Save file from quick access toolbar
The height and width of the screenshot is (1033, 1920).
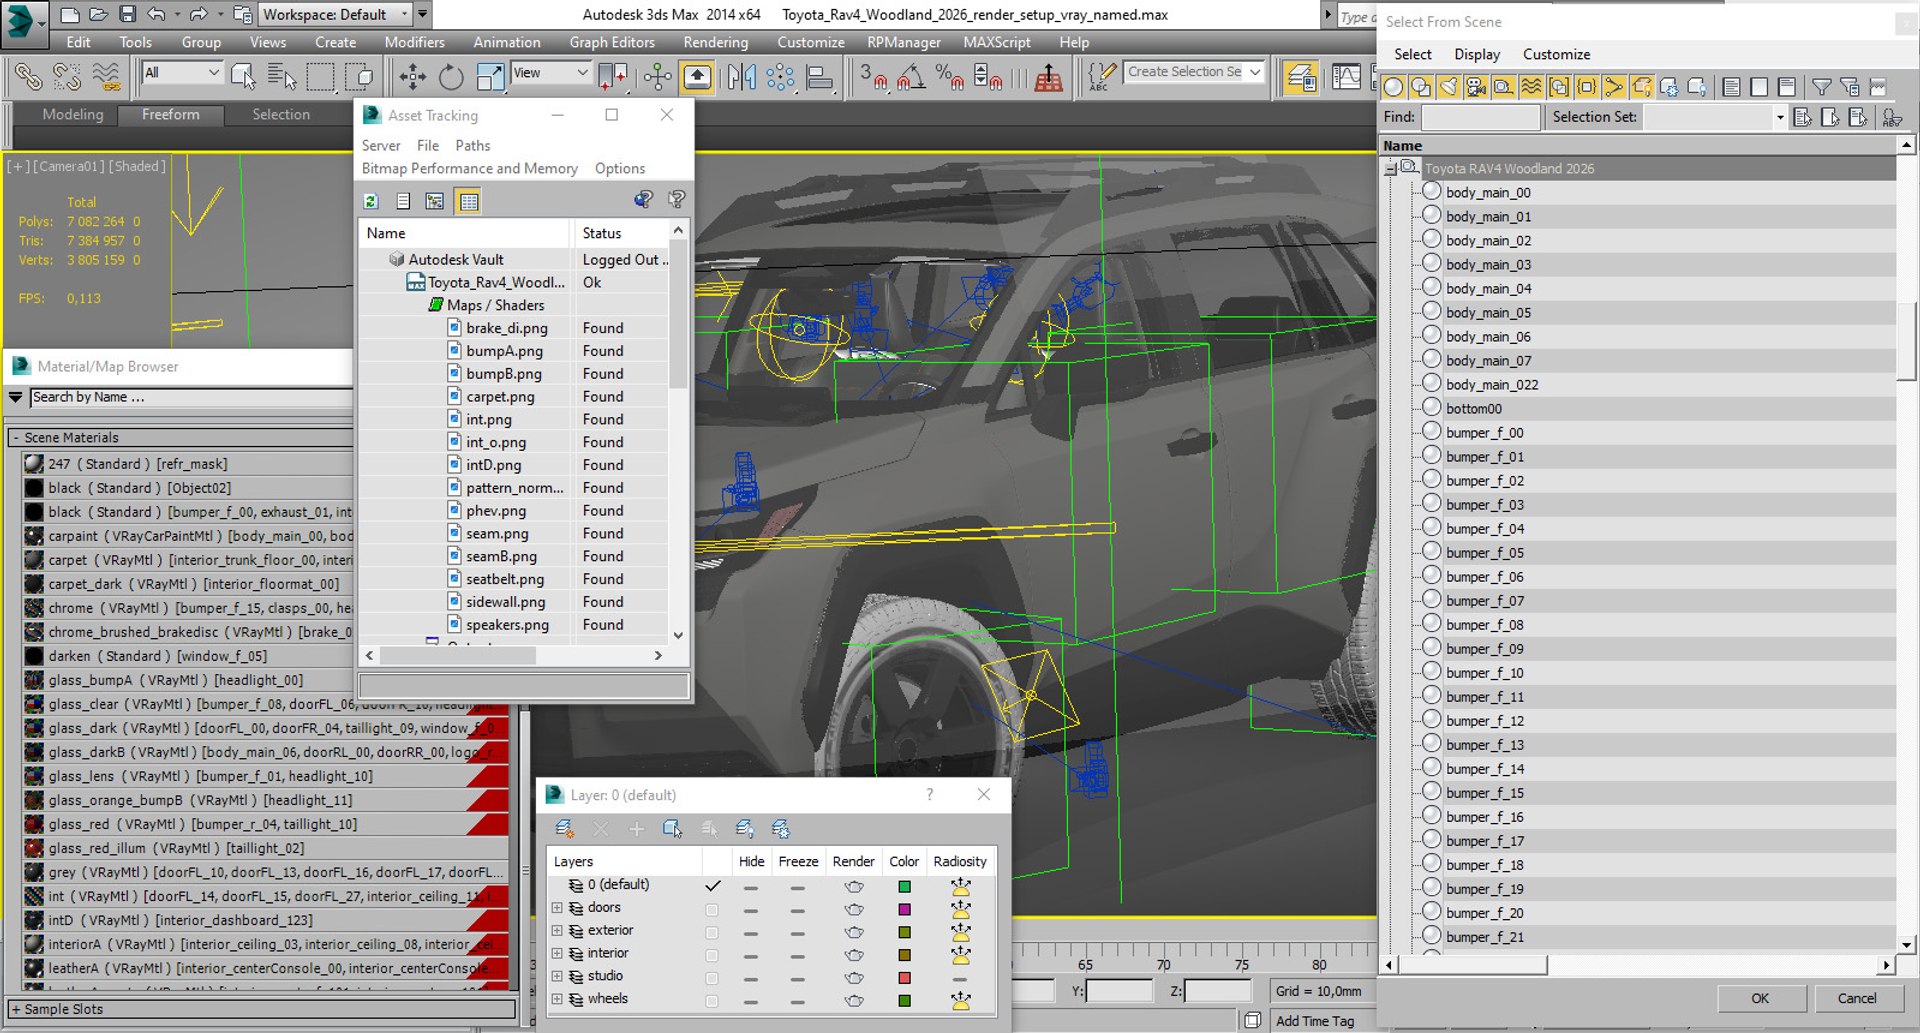(127, 14)
